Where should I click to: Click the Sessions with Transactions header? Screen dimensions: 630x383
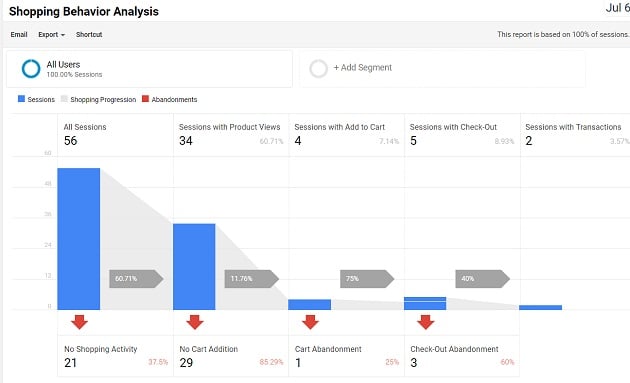pos(573,127)
